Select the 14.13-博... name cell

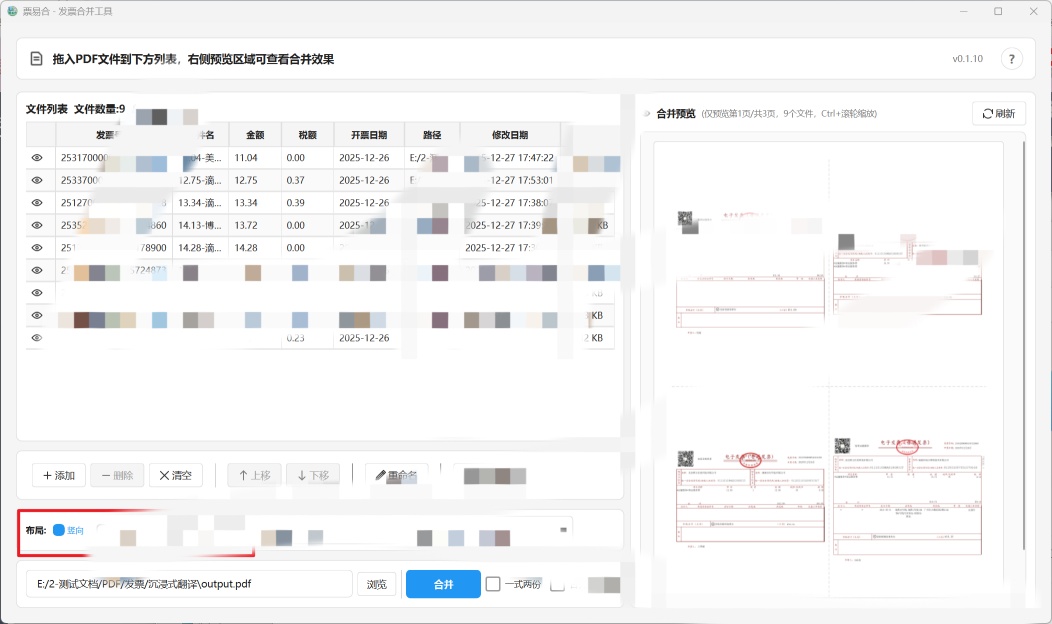[x=200, y=225]
